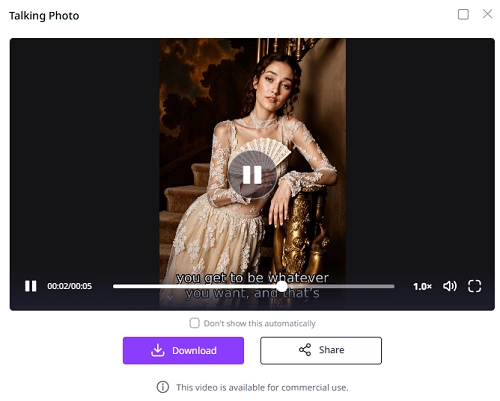Click the Talking Photo title text

44,16
